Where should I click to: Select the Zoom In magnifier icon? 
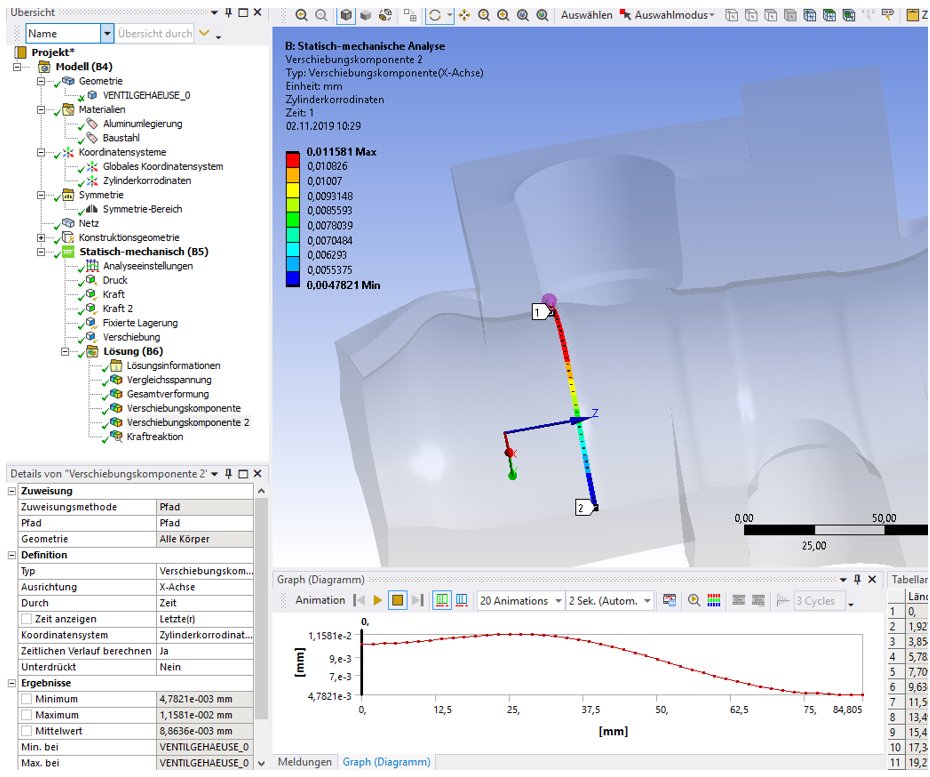(505, 15)
